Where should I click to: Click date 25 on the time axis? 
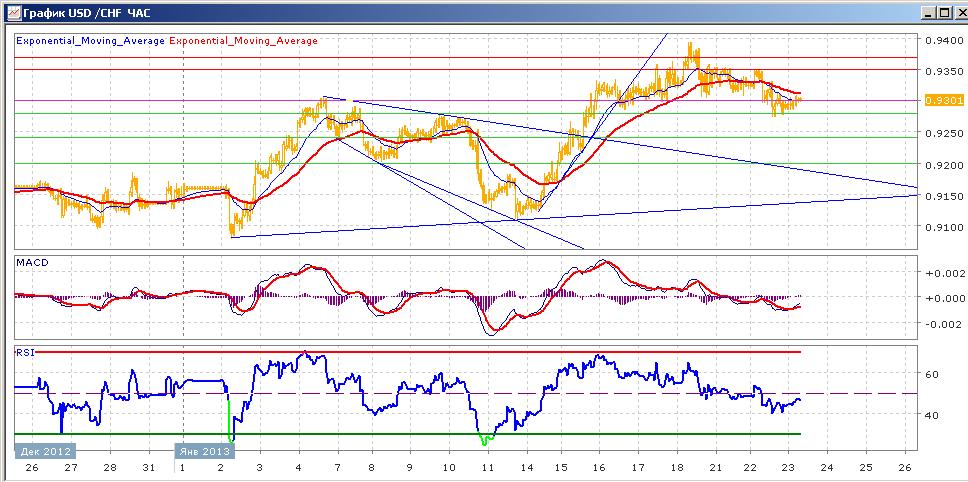point(865,467)
